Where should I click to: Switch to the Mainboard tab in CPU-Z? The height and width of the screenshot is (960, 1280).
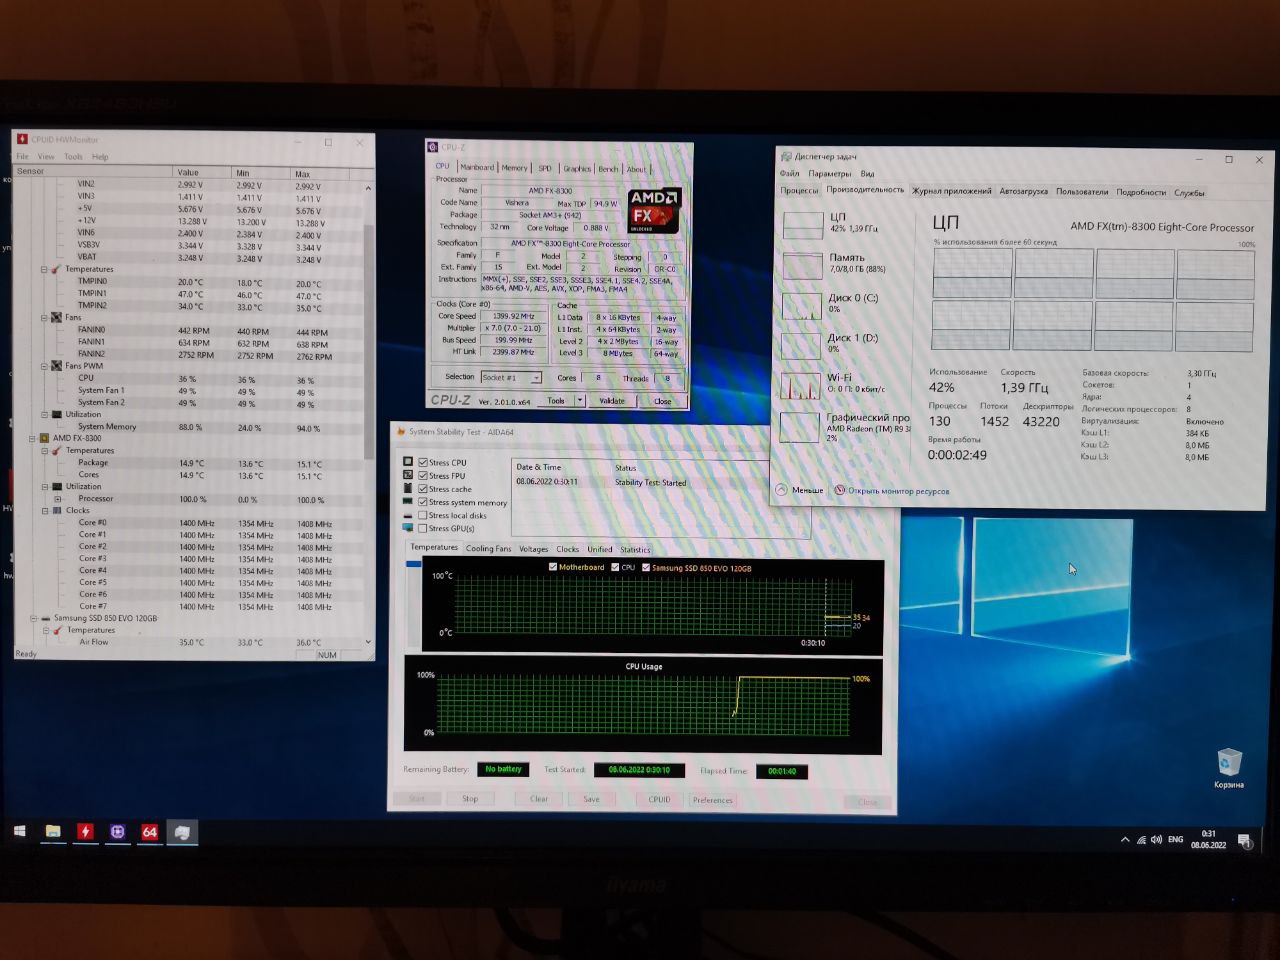point(477,167)
